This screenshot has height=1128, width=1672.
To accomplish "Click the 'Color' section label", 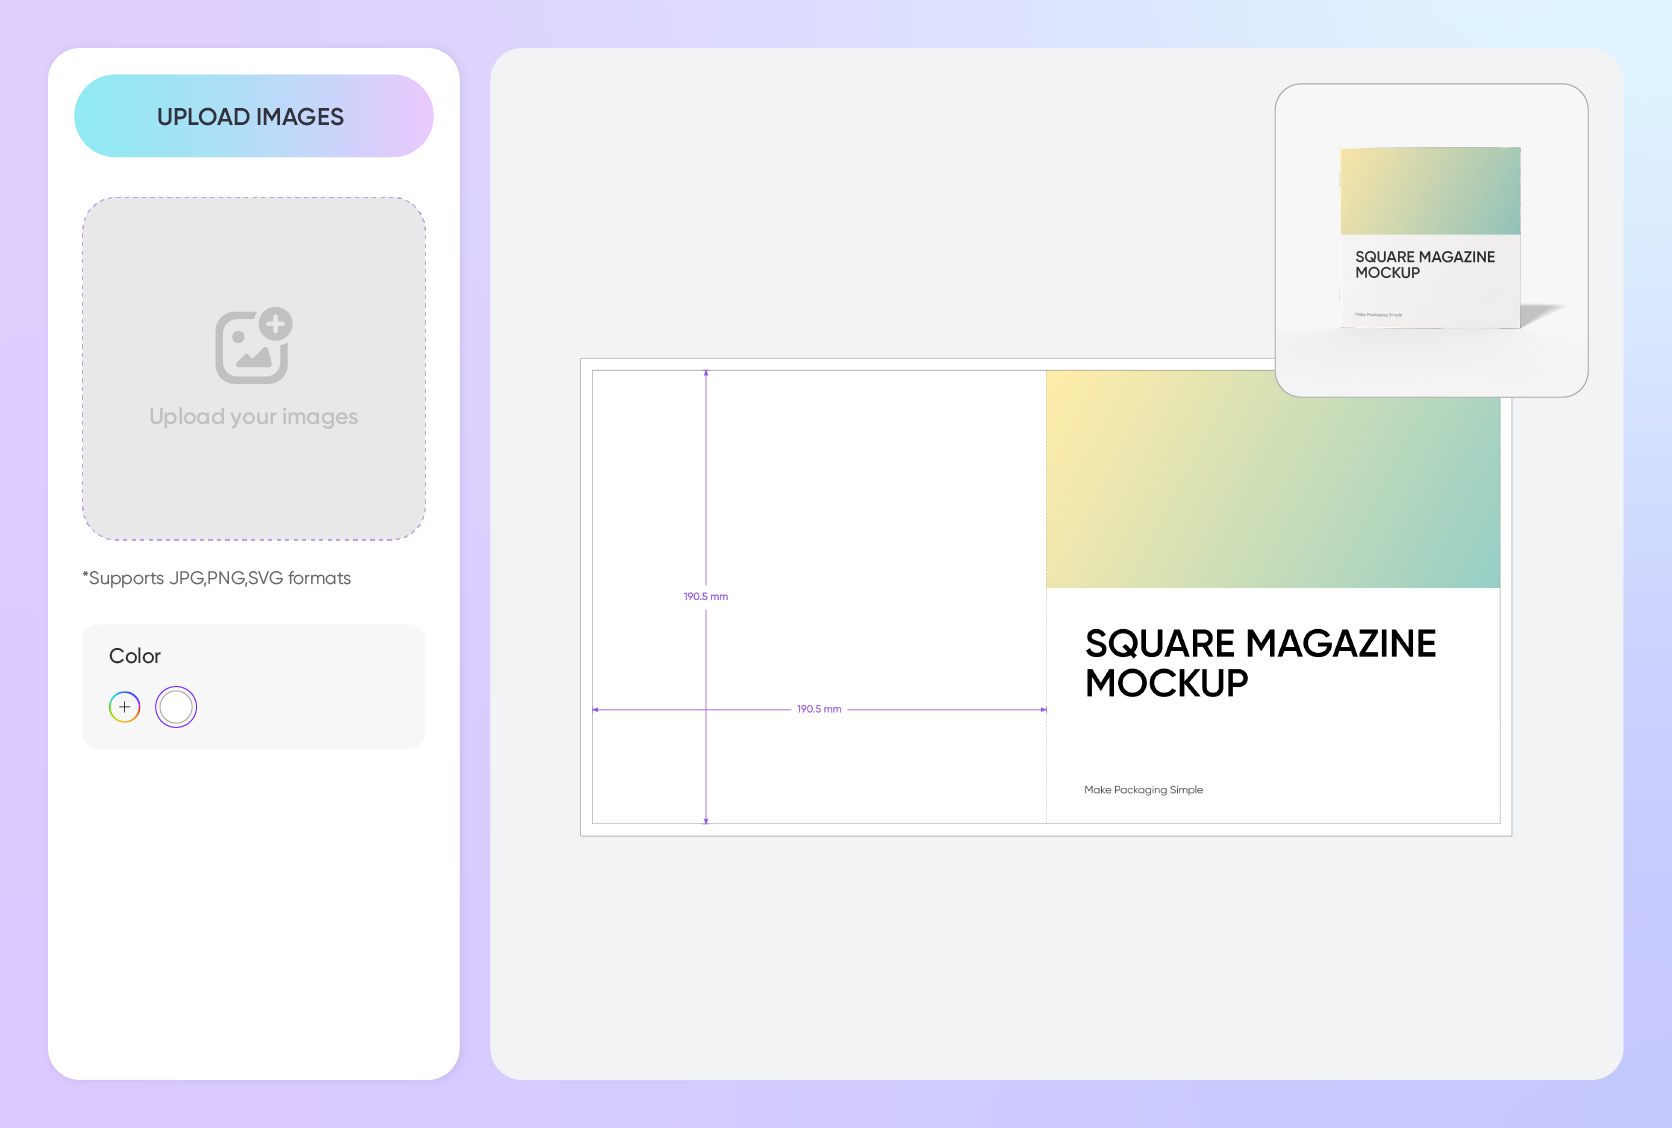I will 135,656.
